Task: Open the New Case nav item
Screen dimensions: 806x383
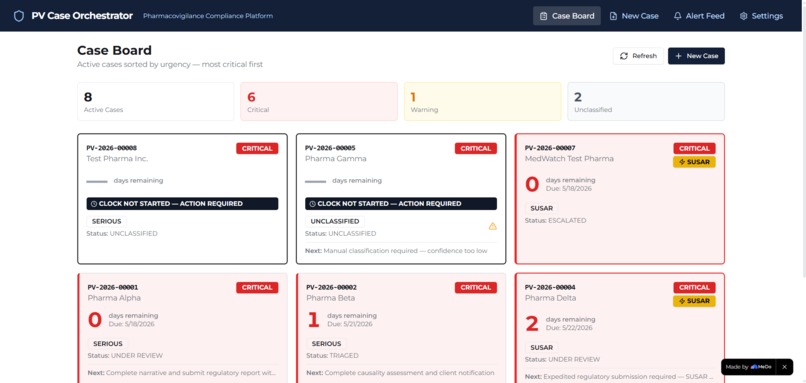Action: (x=634, y=16)
